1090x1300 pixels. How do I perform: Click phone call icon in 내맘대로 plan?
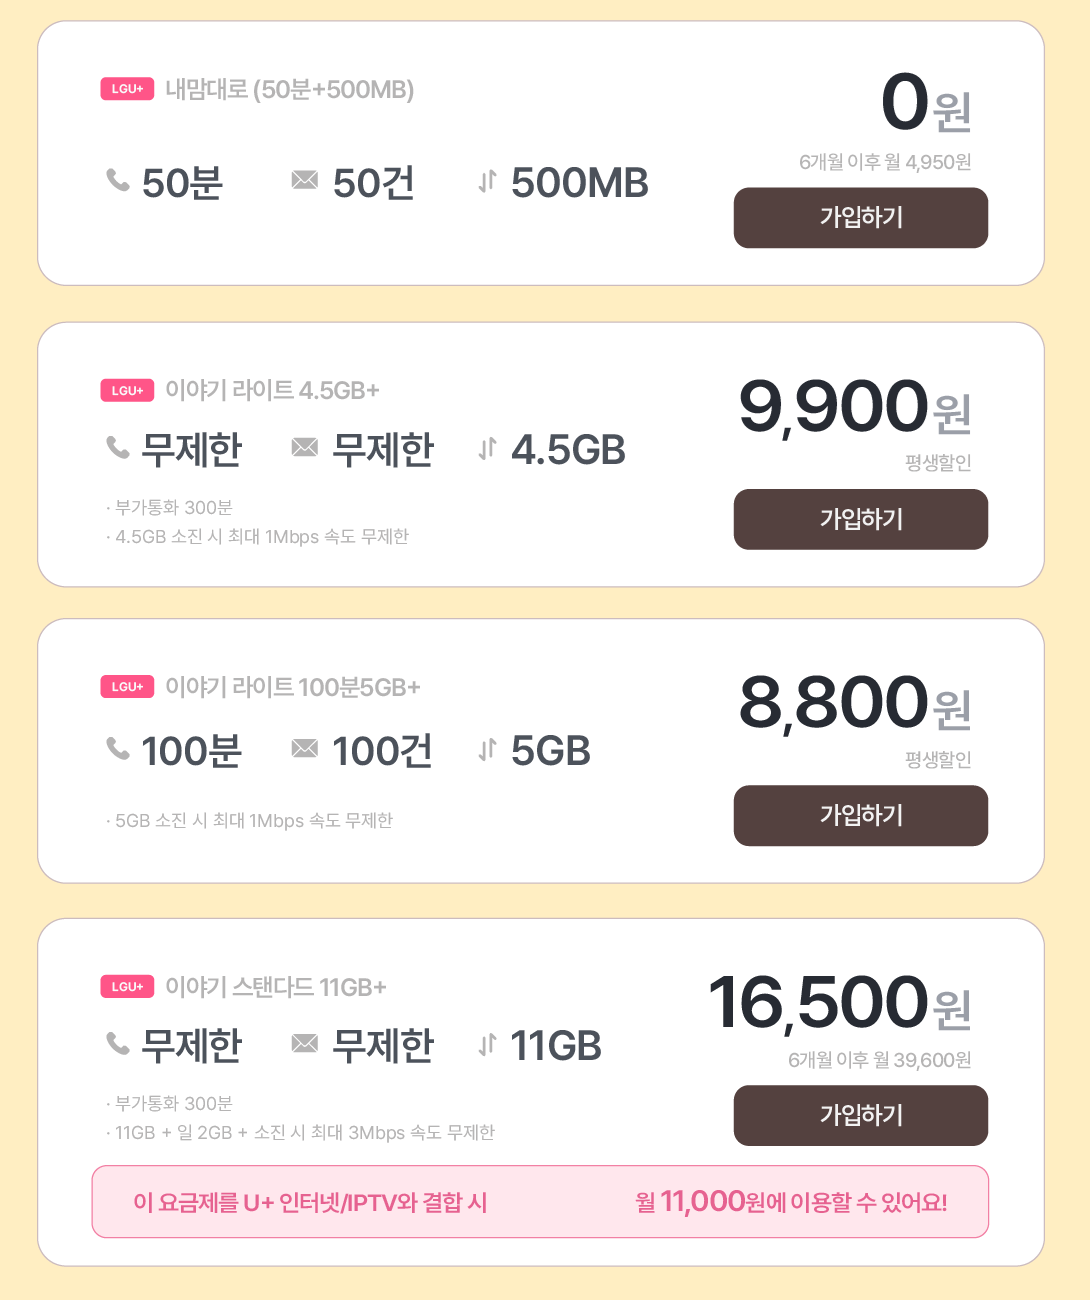pos(118,181)
